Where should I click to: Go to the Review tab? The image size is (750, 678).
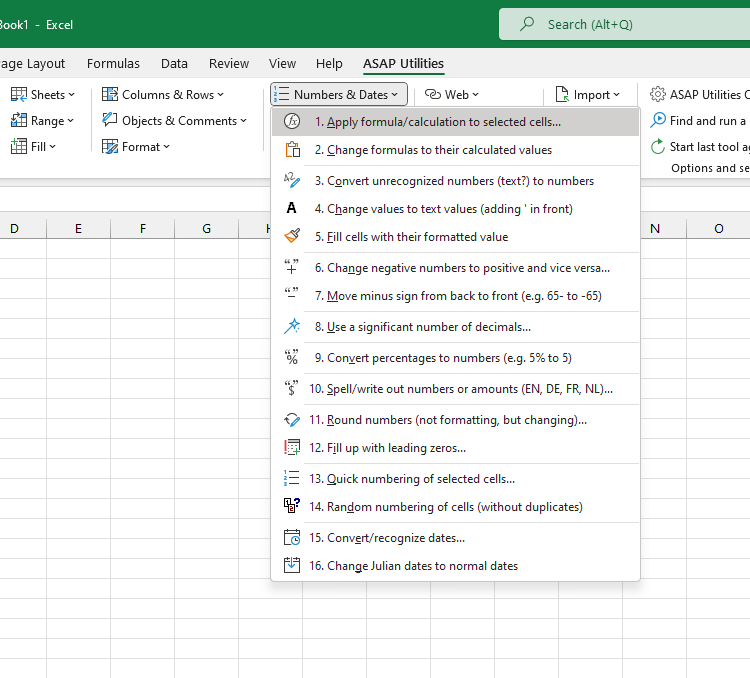click(229, 63)
